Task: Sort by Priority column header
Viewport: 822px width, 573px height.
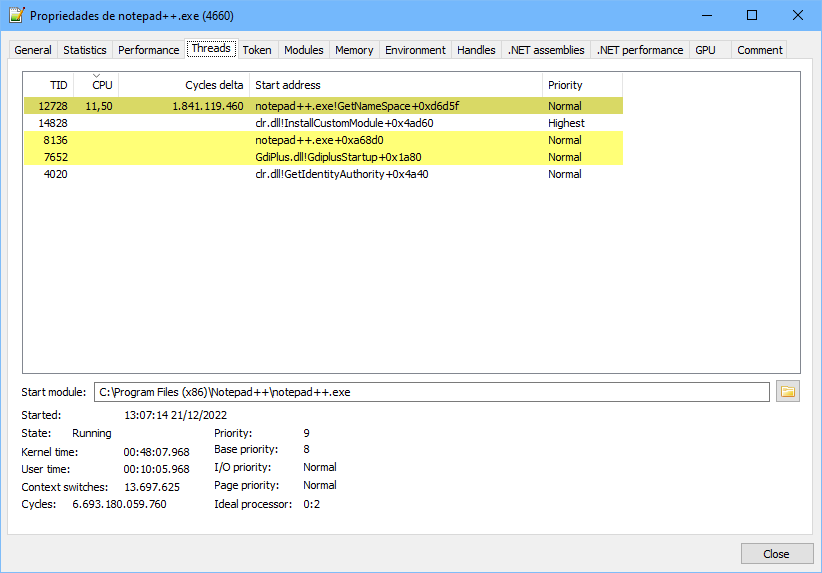Action: click(x=582, y=85)
